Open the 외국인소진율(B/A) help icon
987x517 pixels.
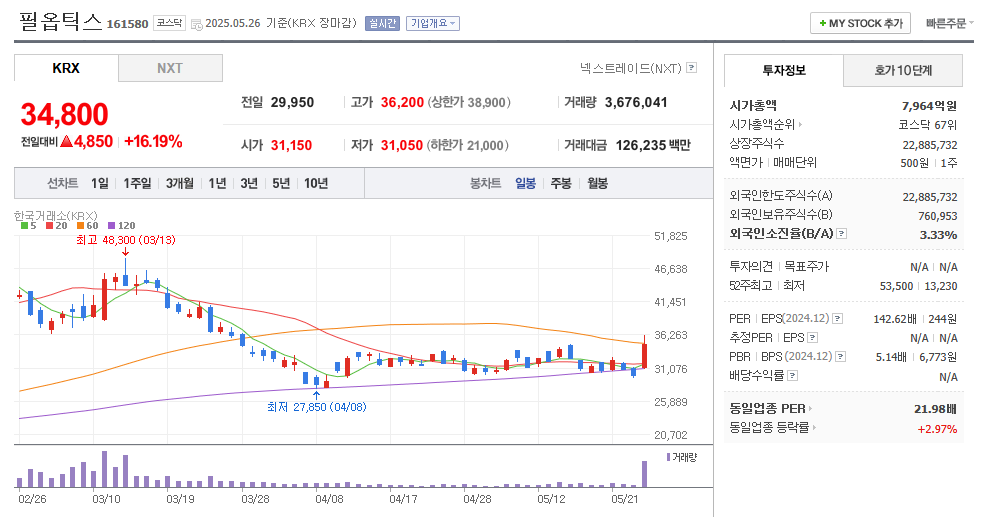pos(842,234)
